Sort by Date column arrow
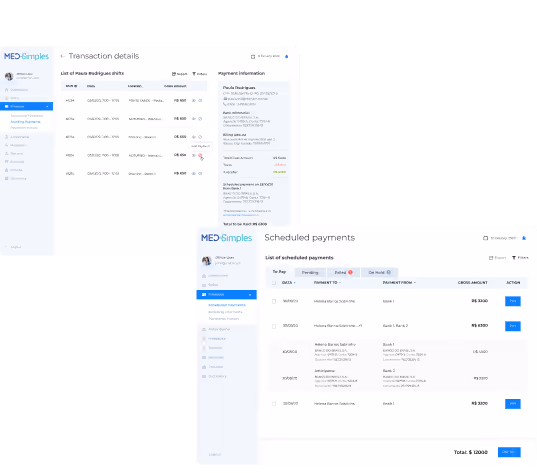 (x=295, y=283)
